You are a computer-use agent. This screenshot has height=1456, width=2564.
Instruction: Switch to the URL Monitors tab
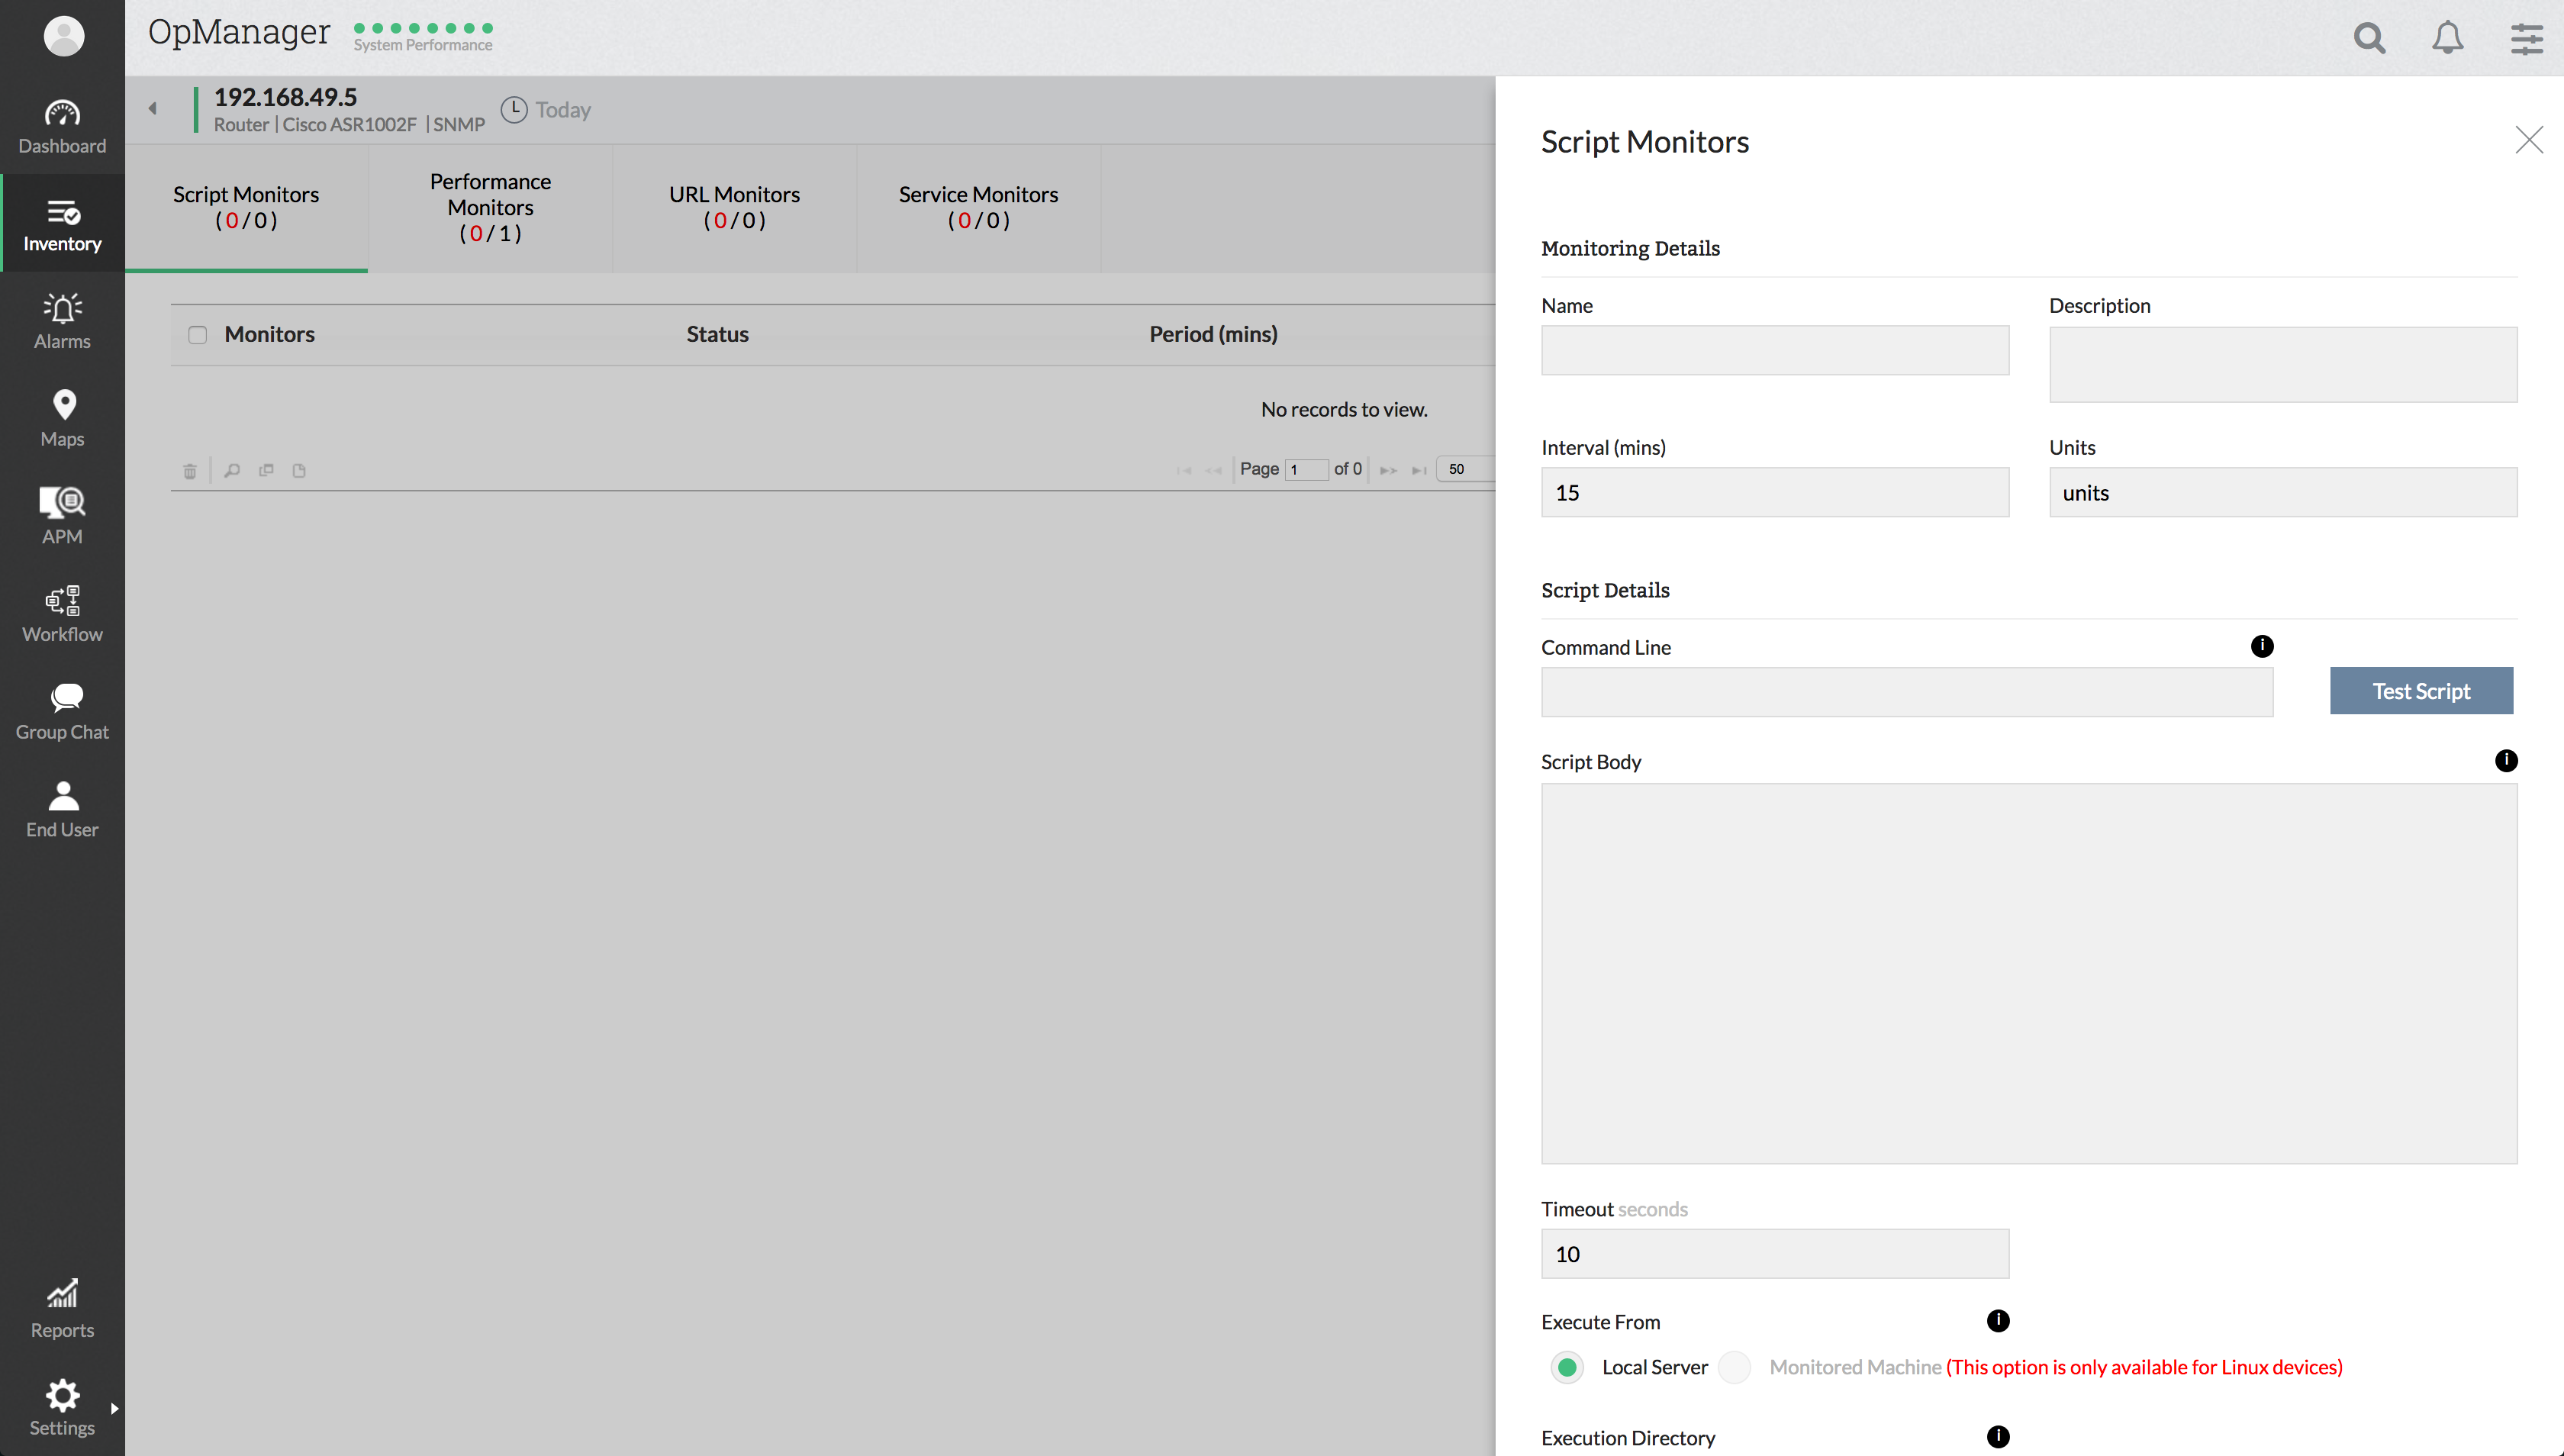click(734, 207)
